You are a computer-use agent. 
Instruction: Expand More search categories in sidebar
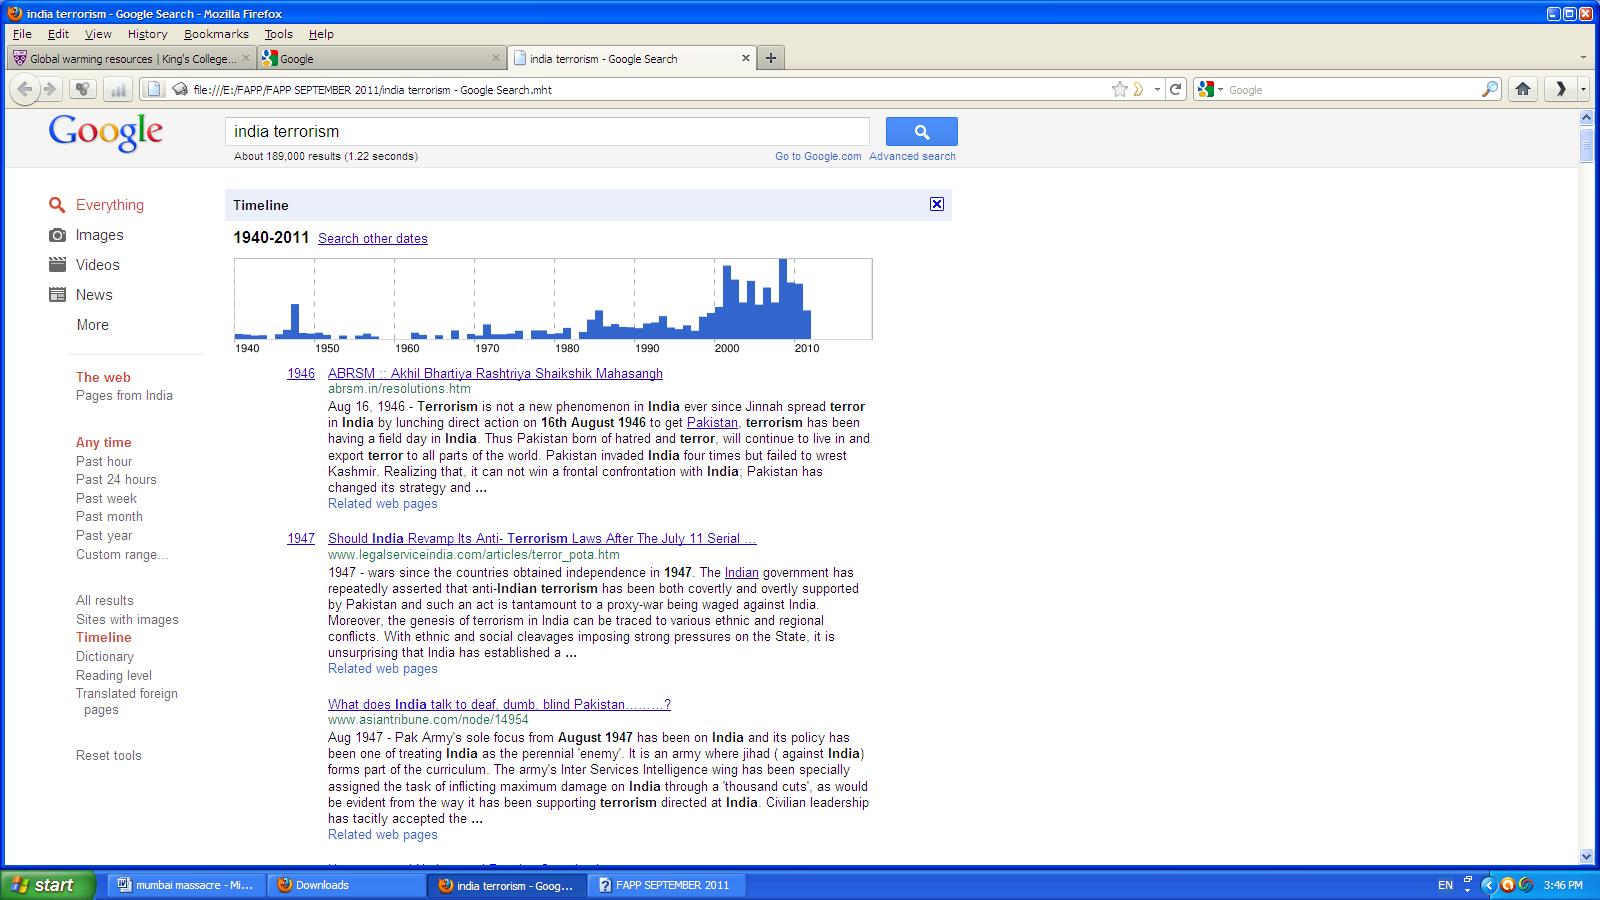tap(92, 325)
